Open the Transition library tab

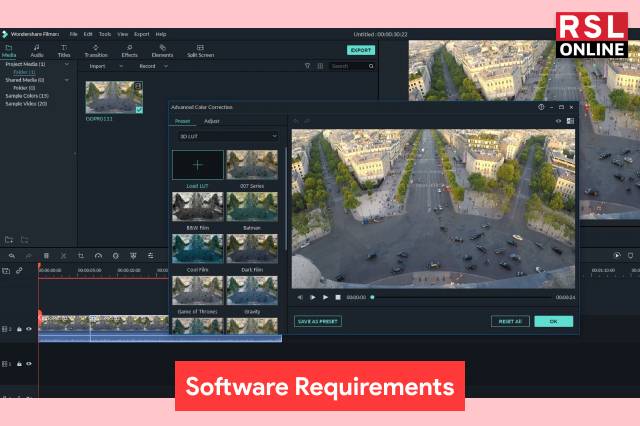96,51
